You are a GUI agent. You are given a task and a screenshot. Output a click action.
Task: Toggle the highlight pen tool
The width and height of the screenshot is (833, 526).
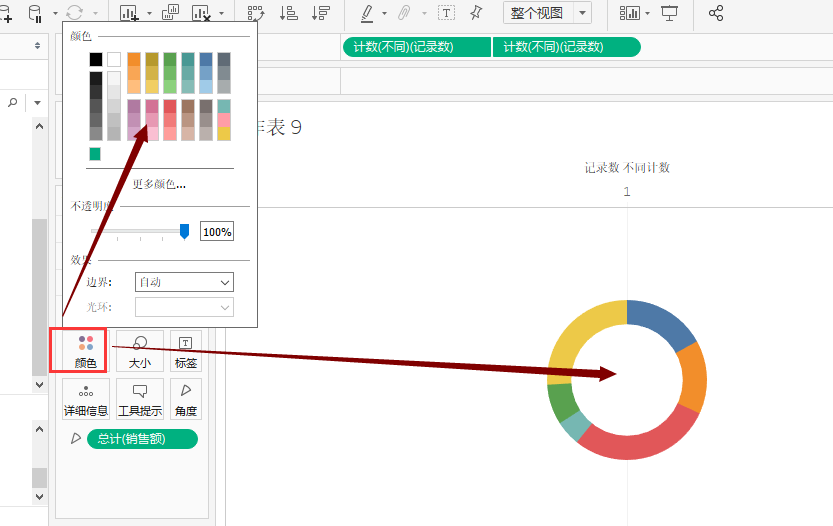tap(367, 13)
